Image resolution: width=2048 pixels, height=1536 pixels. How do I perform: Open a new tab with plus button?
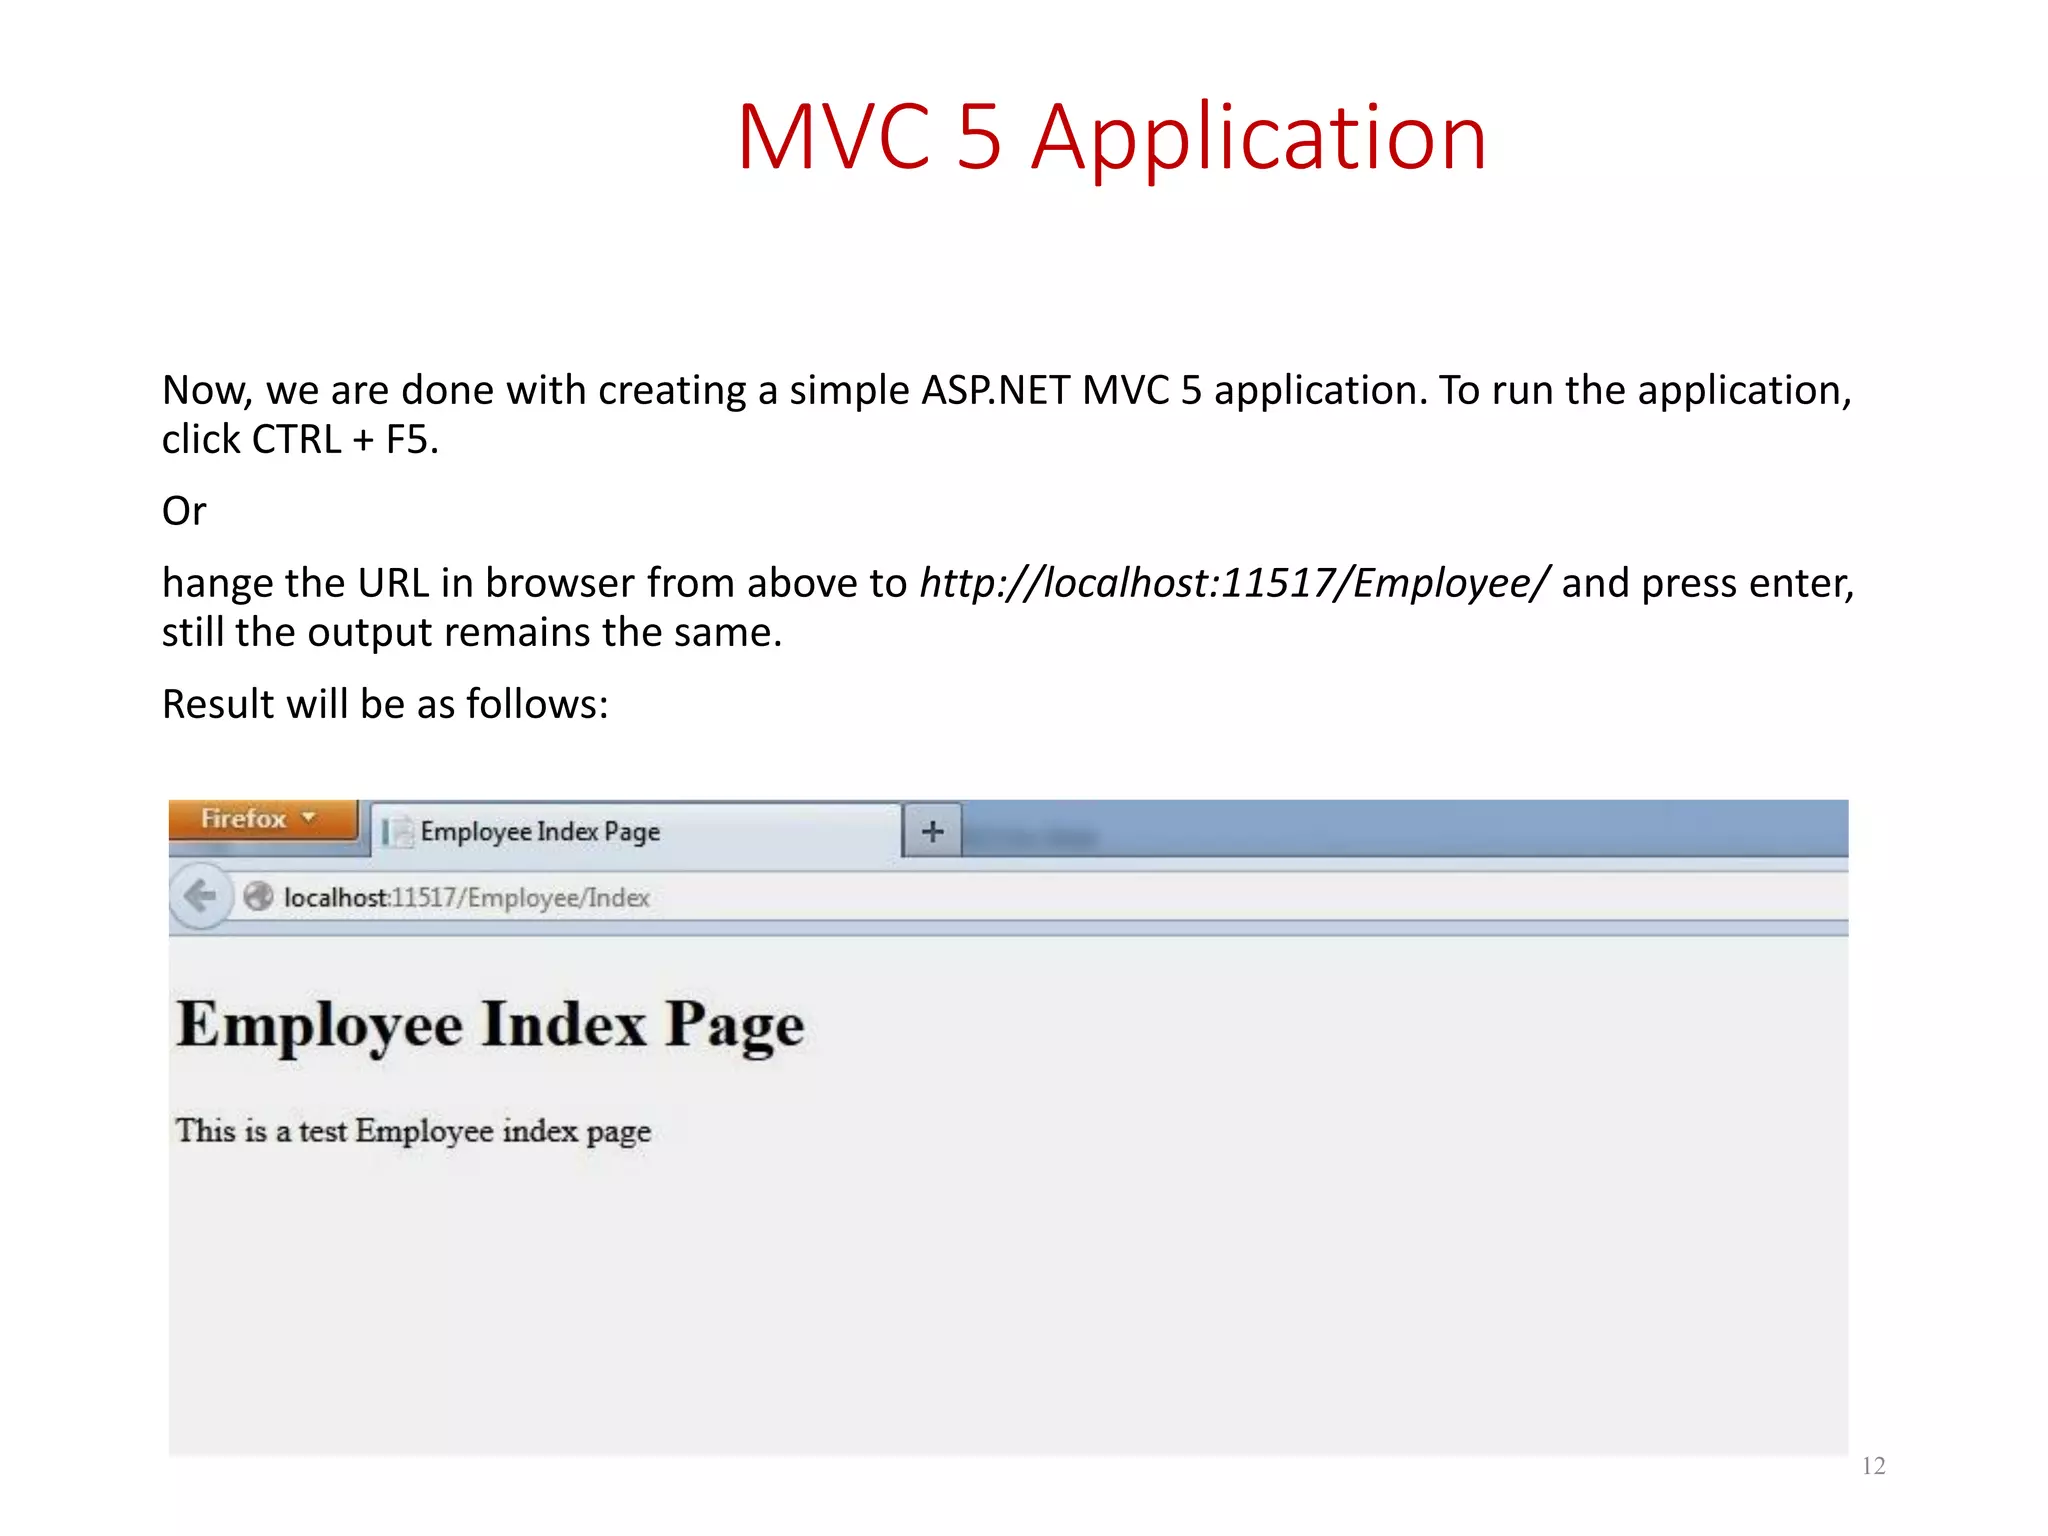point(932,831)
